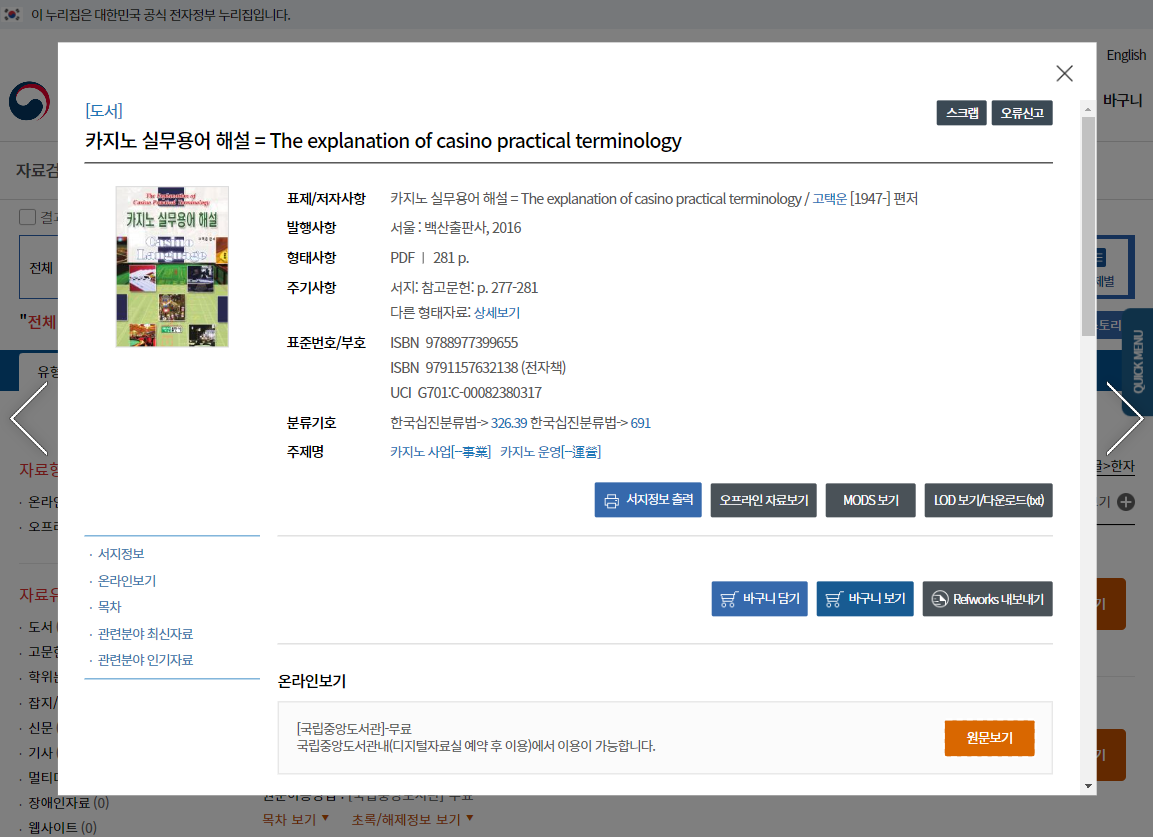Select 목차 in the side navigation

(109, 607)
